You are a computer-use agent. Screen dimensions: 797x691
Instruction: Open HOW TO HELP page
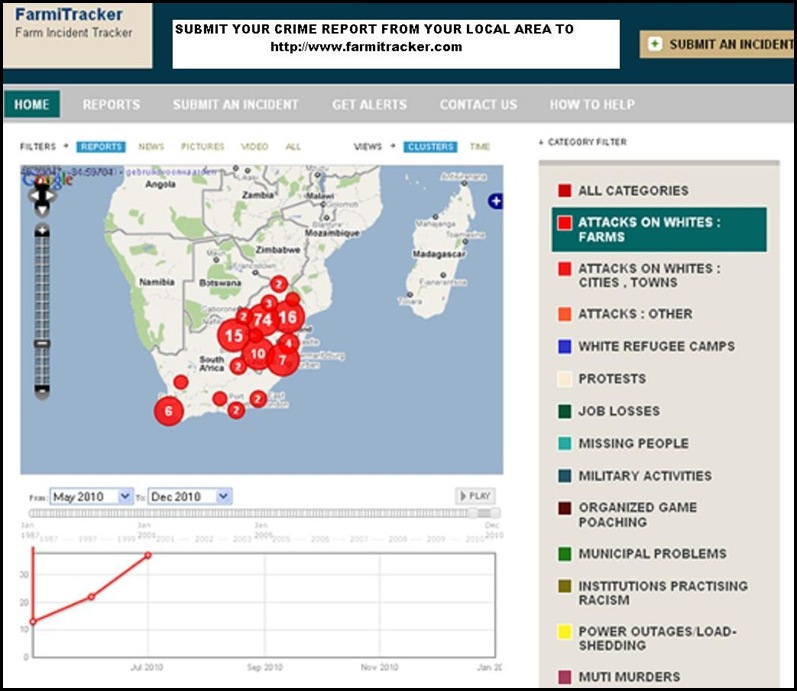[592, 105]
